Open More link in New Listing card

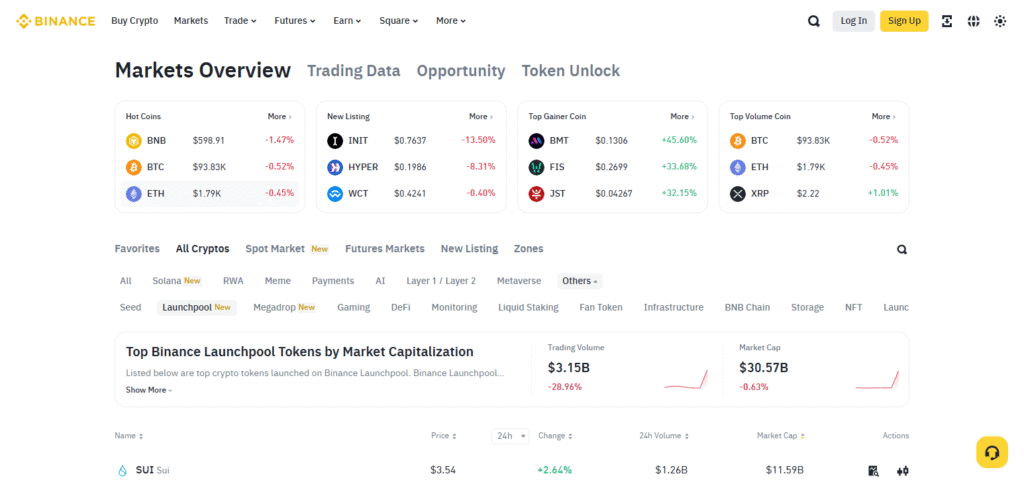click(481, 116)
